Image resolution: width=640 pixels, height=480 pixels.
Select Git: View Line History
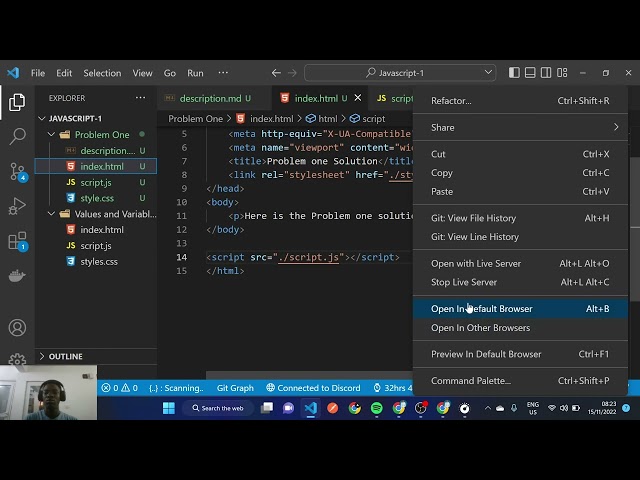click(x=520, y=237)
